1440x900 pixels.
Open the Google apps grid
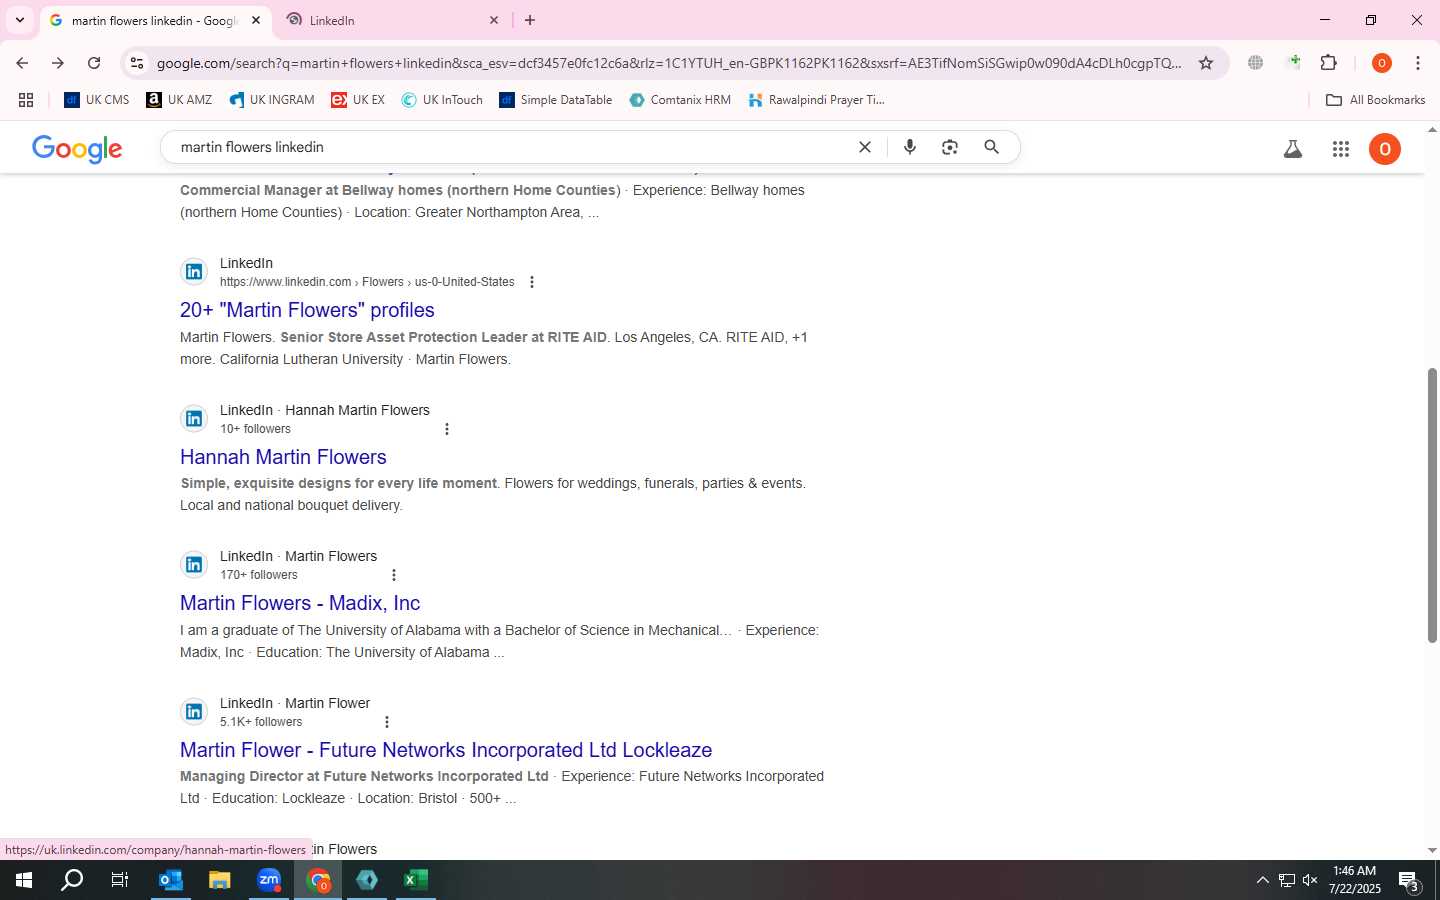(1341, 149)
